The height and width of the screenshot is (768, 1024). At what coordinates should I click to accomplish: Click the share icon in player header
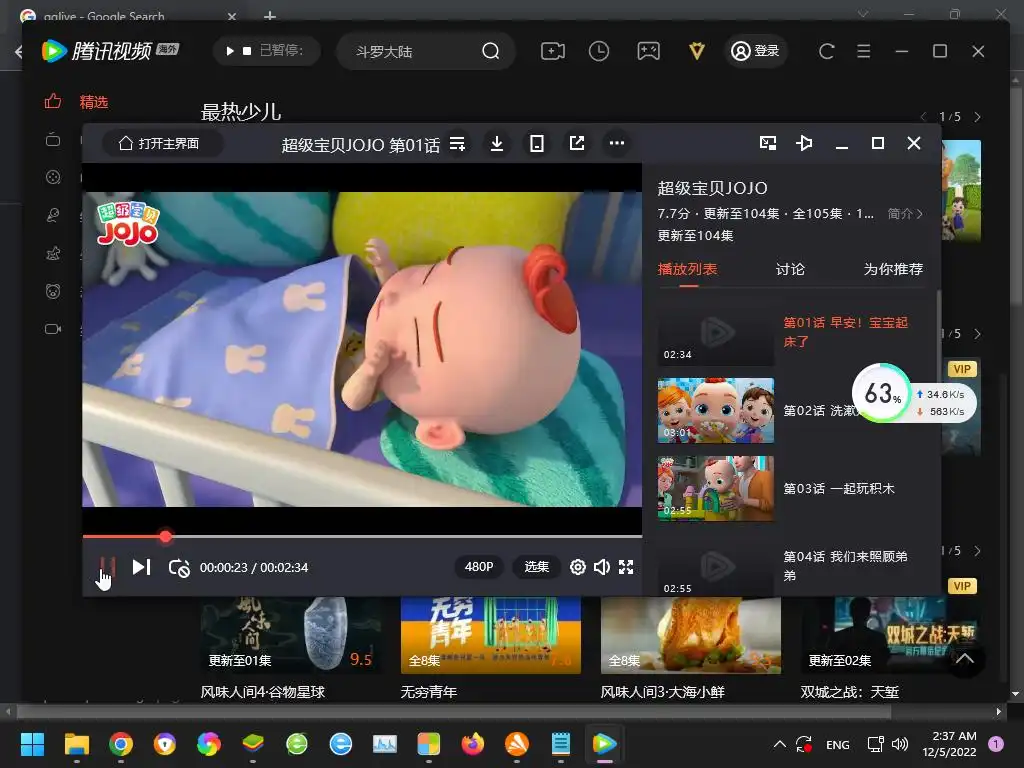pos(577,143)
